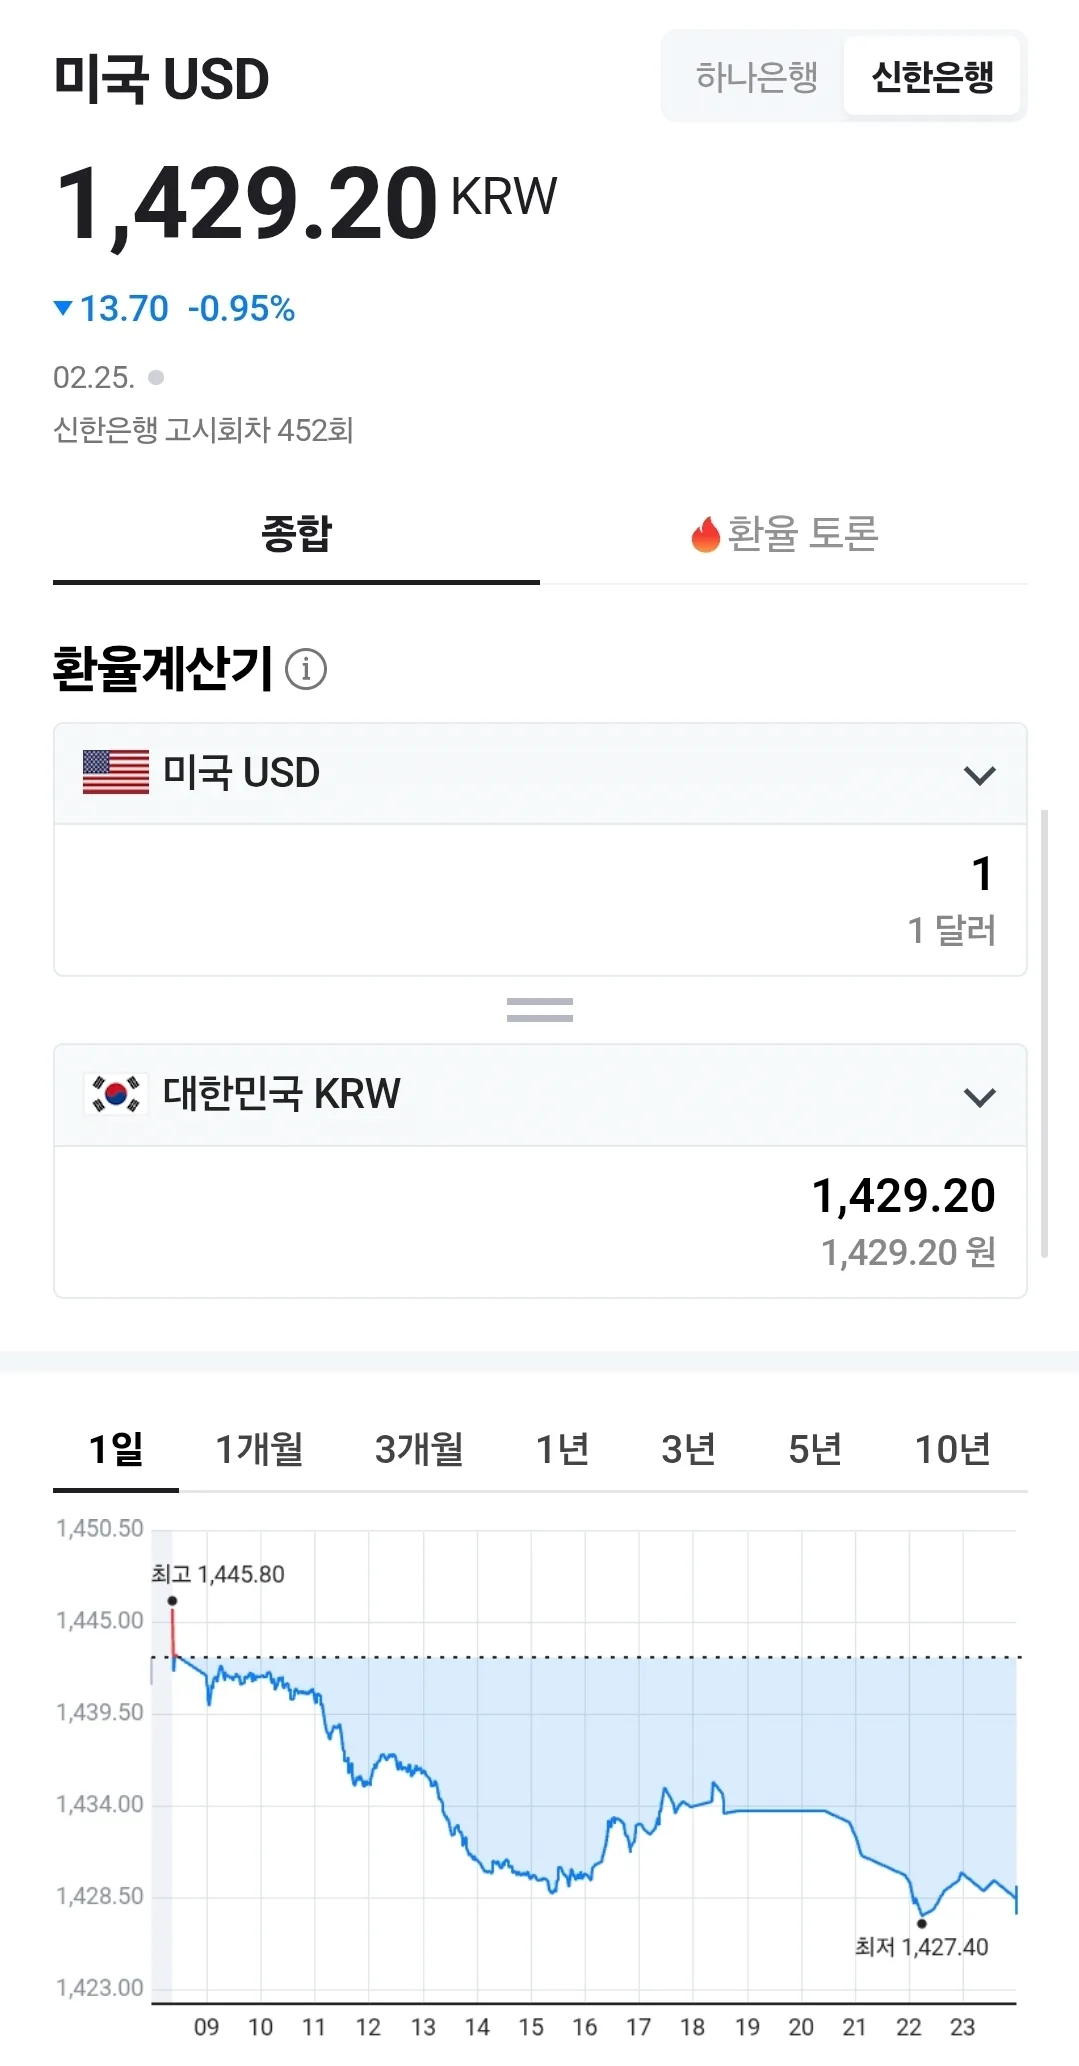Image resolution: width=1079 pixels, height=2066 pixels.
Task: Expand the 대한민국 KRW currency dropdown
Action: (x=540, y=1096)
